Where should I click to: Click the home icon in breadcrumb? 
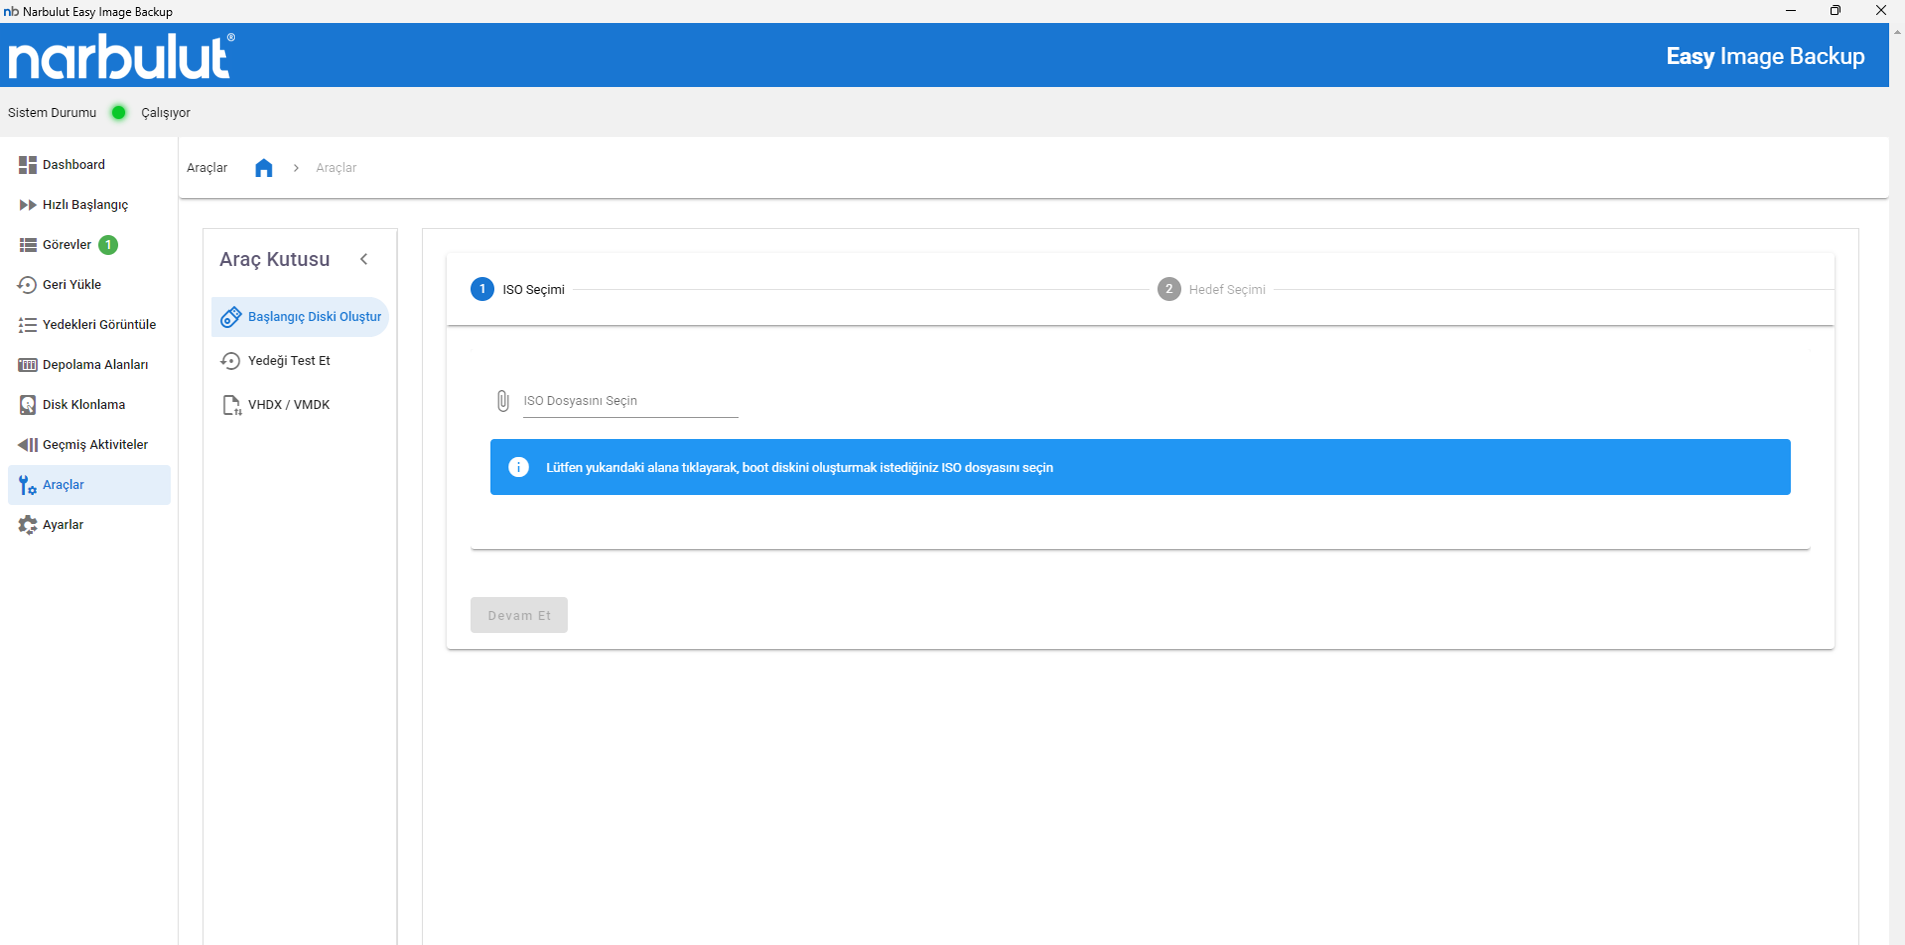[263, 168]
